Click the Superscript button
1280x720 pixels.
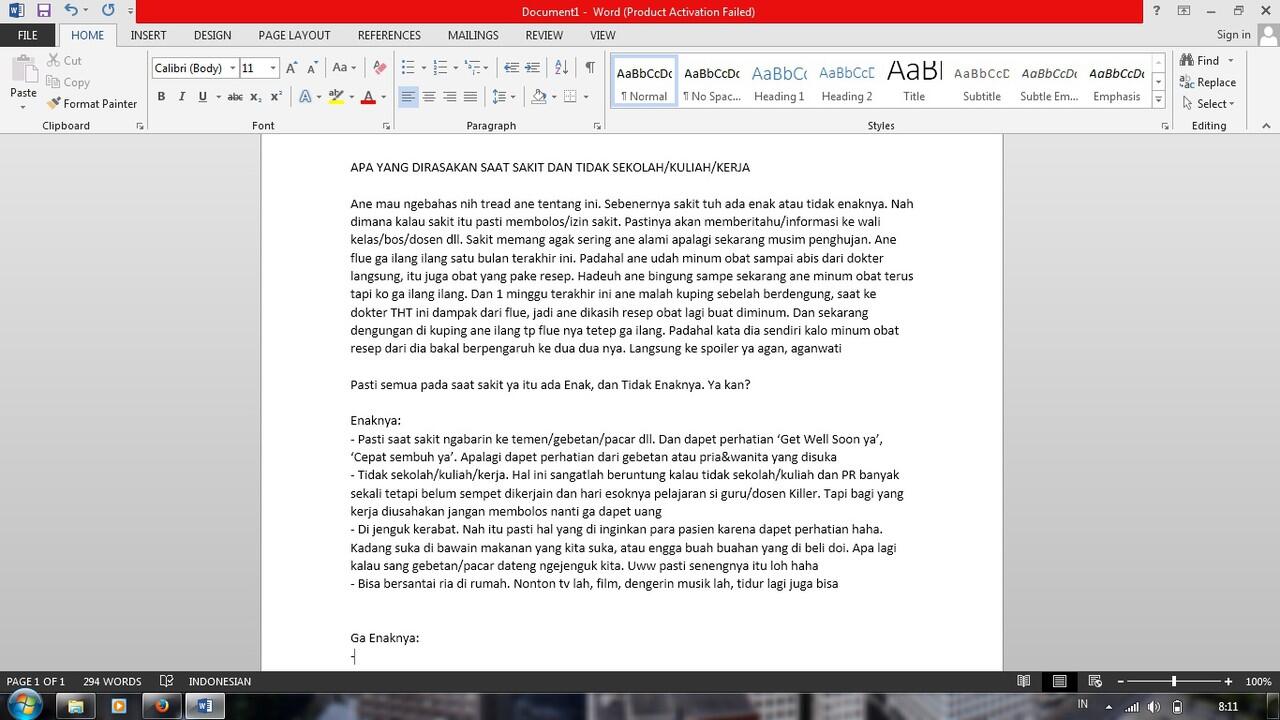coord(276,97)
